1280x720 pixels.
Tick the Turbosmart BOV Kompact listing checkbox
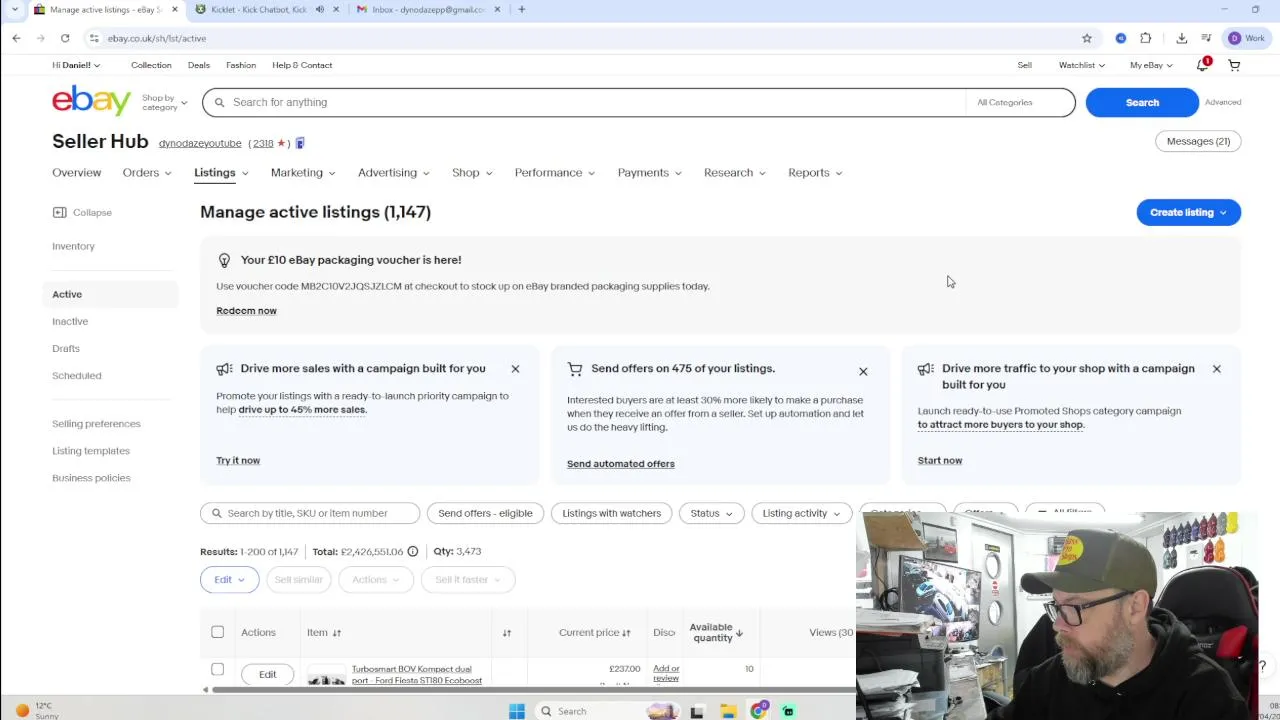pyautogui.click(x=217, y=669)
